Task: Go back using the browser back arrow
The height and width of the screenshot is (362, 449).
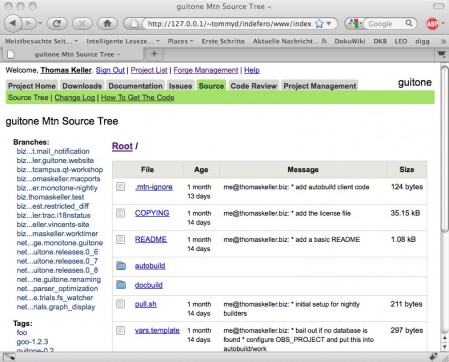Action: 13,23
